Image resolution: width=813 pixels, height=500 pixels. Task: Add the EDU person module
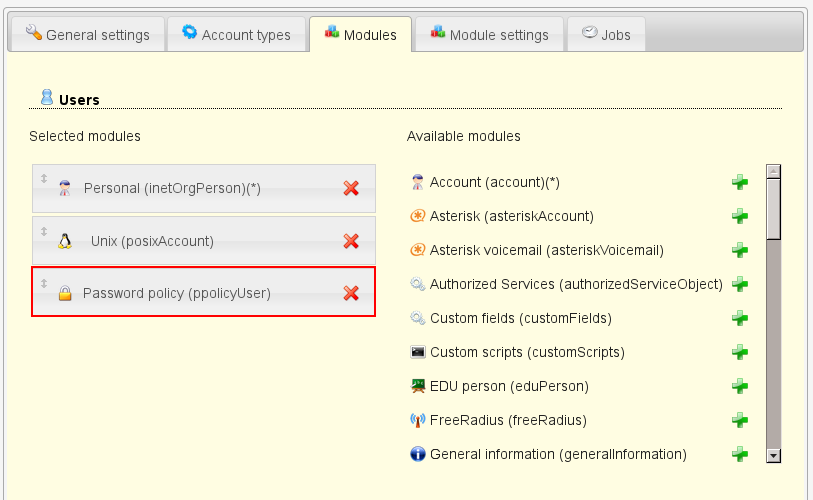740,386
